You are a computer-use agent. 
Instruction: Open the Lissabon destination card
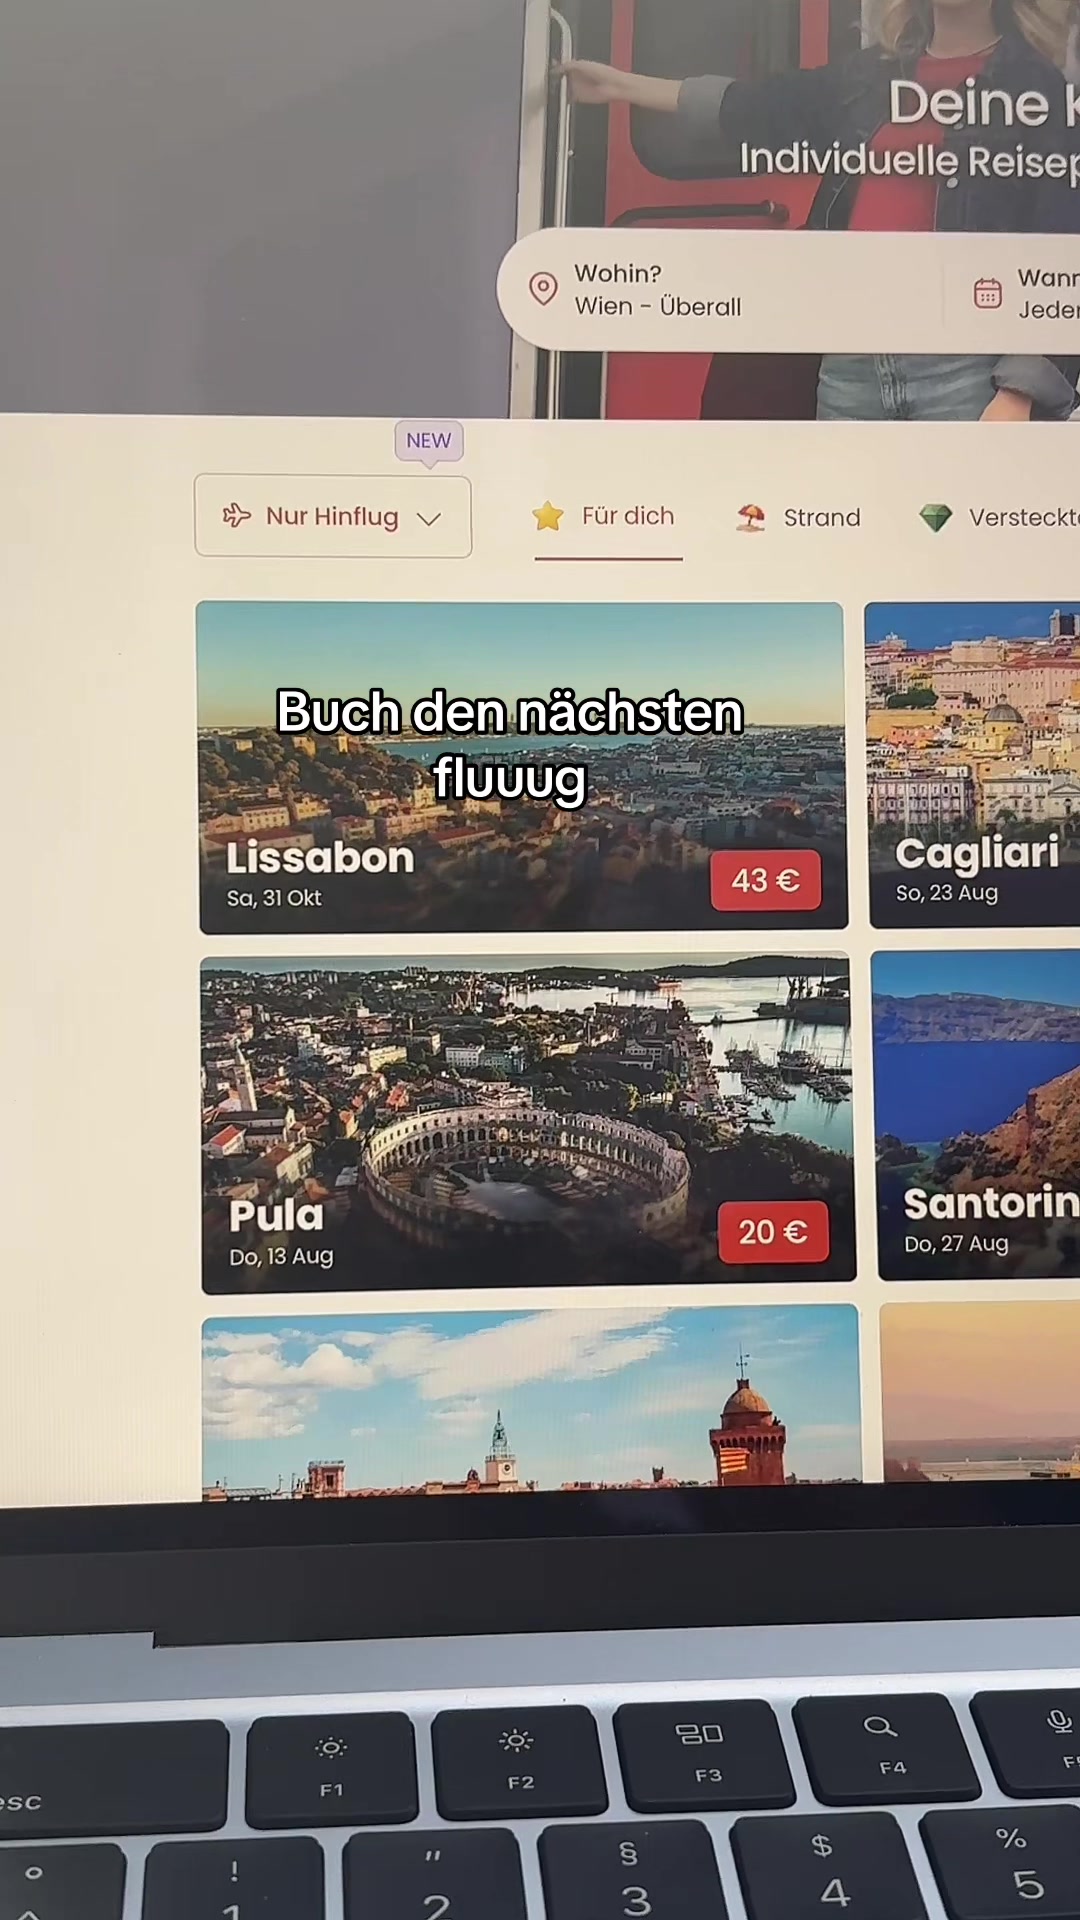523,767
